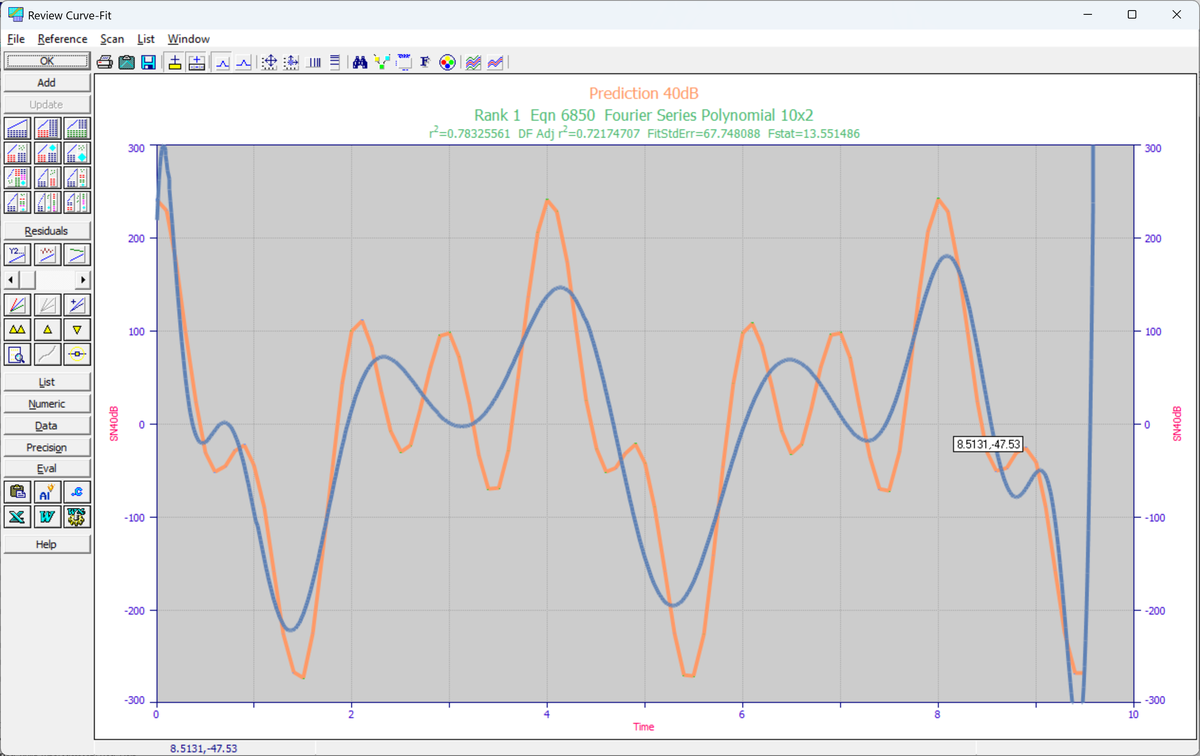Open the binoculars search tool
Screen dimensions: 1200x756
point(360,62)
